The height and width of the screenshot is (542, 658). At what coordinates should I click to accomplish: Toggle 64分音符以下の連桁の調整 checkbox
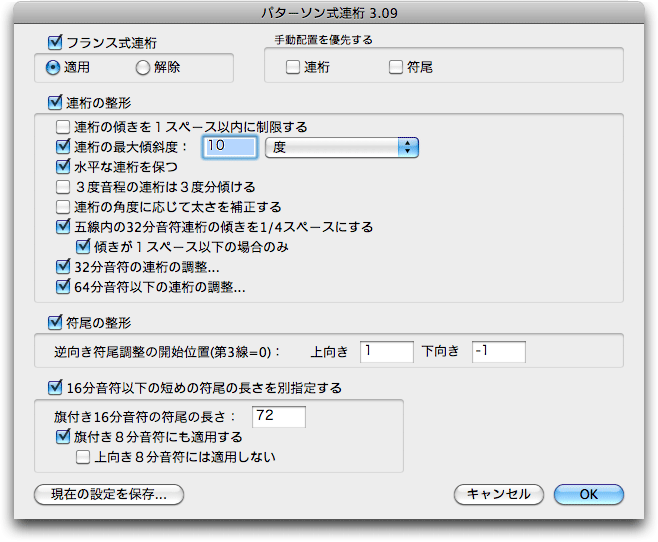(63, 287)
